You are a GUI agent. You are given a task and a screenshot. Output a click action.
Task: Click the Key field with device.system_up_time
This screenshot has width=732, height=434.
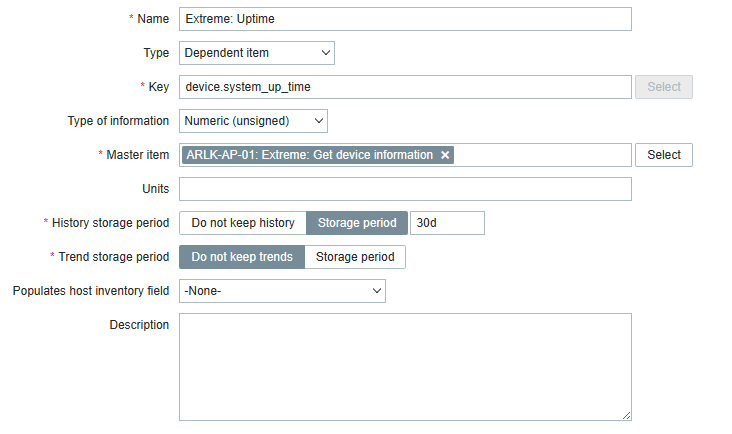pyautogui.click(x=405, y=87)
